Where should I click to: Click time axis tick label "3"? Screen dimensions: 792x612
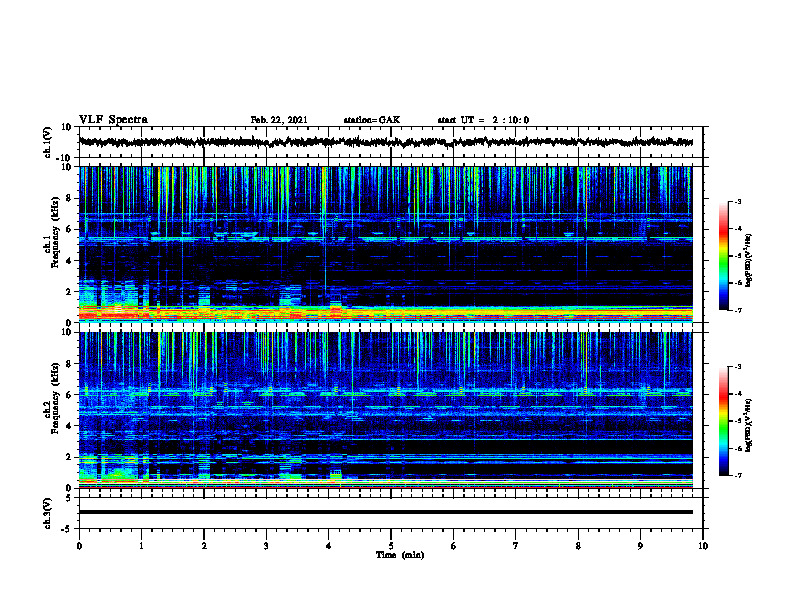click(266, 546)
